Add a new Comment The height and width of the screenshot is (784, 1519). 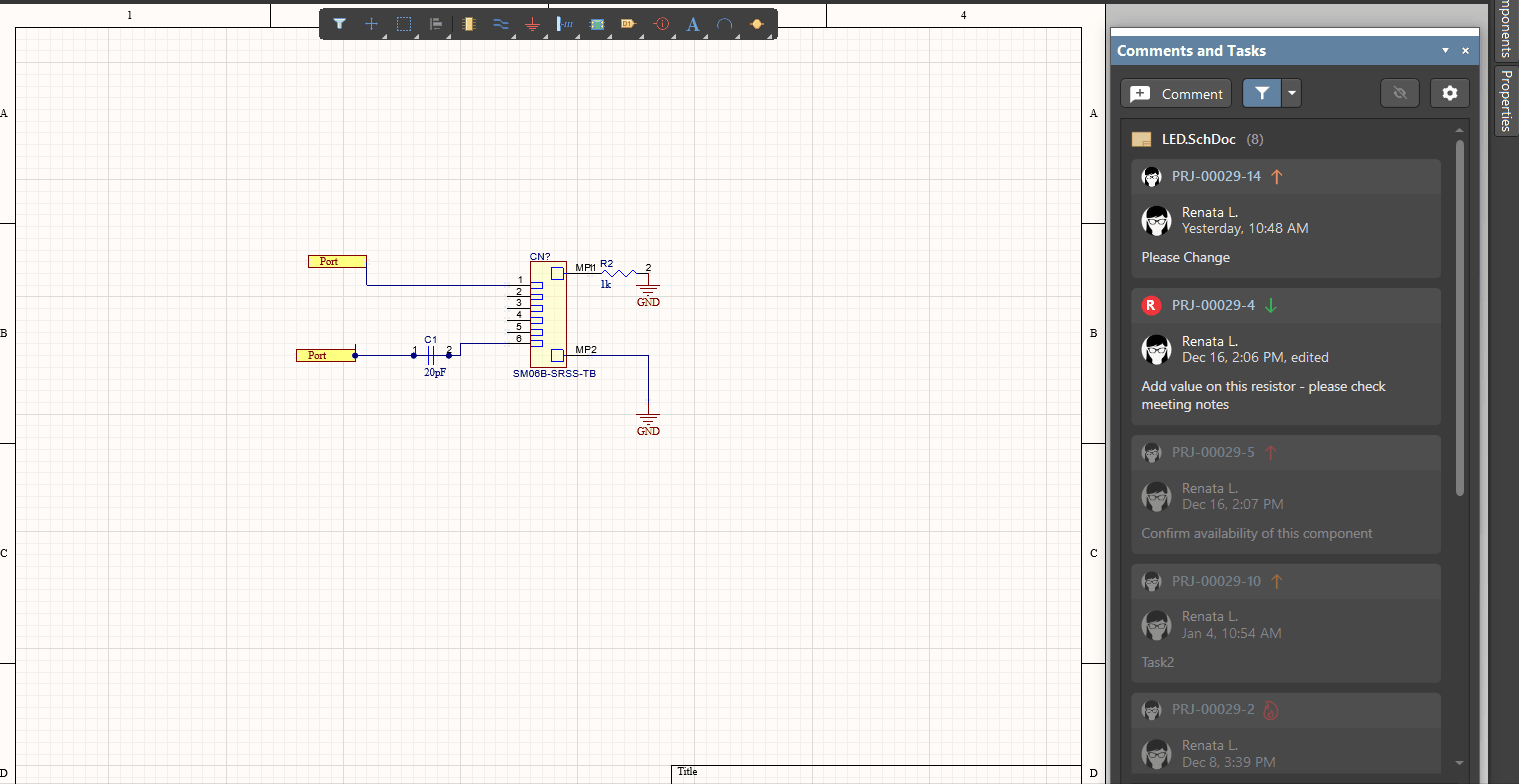1176,93
